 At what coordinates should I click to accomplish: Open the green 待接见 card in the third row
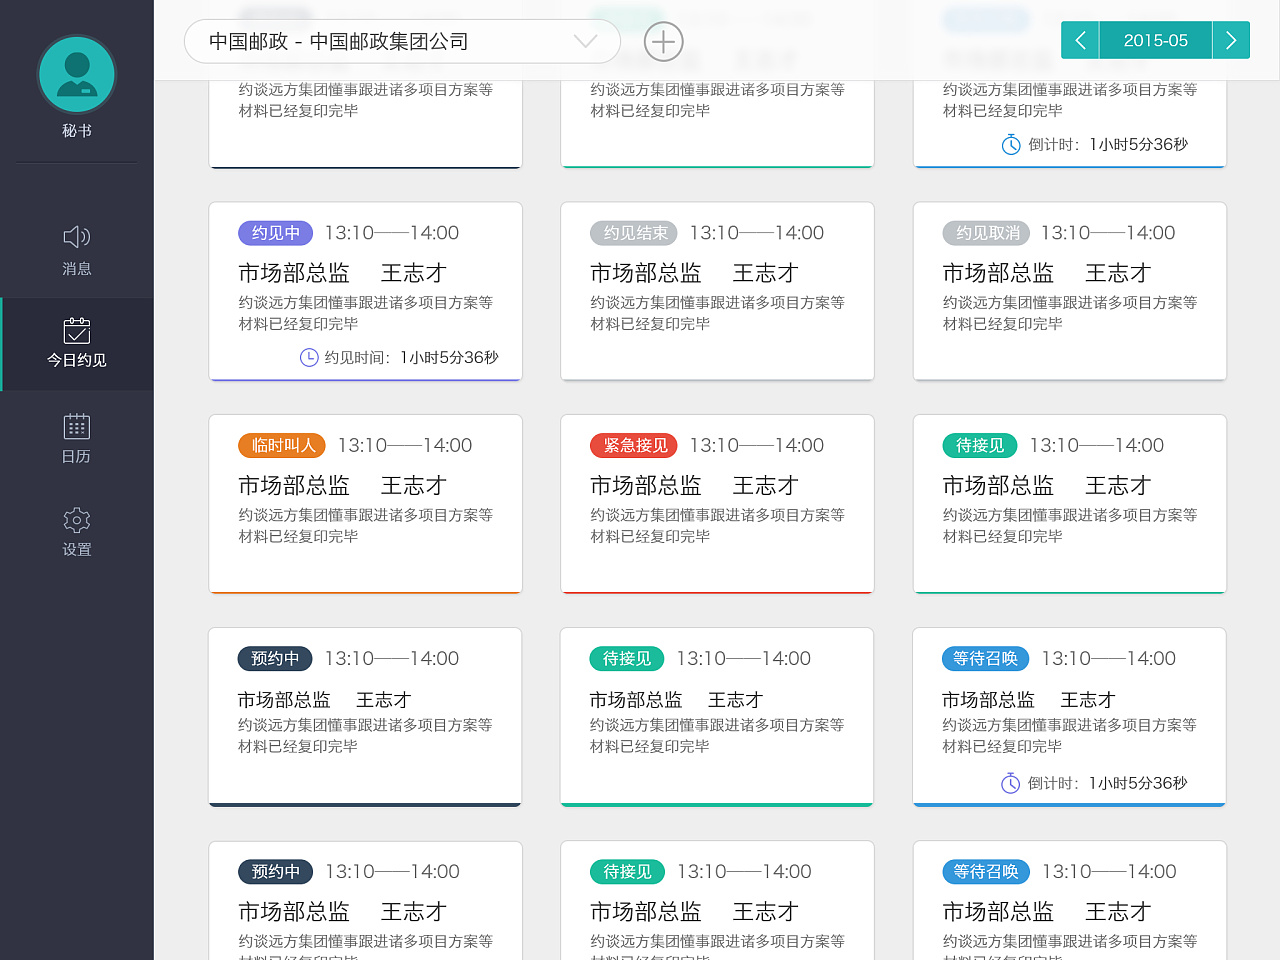click(x=1069, y=503)
